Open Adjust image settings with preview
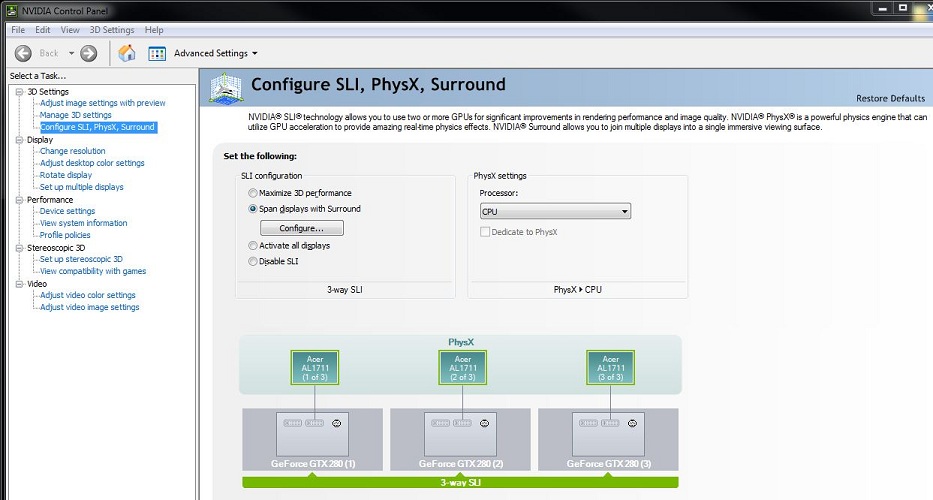 102,103
